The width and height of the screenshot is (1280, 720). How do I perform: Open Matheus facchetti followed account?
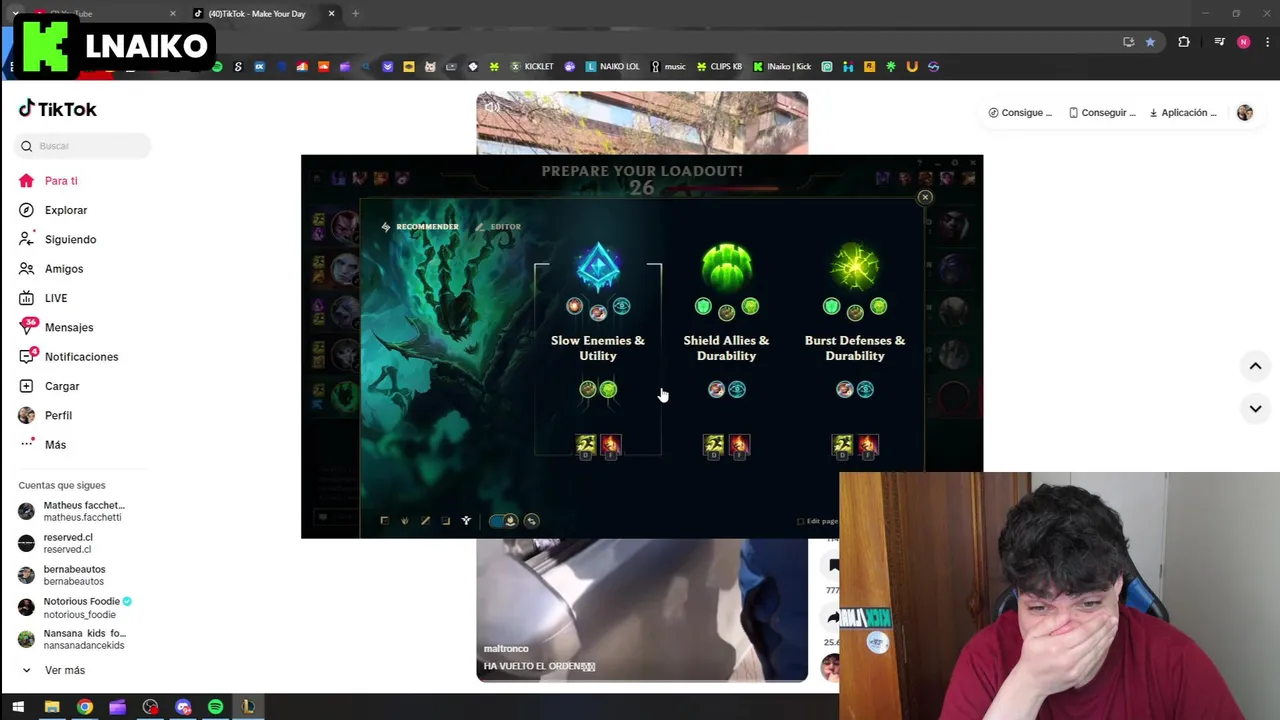pyautogui.click(x=72, y=511)
